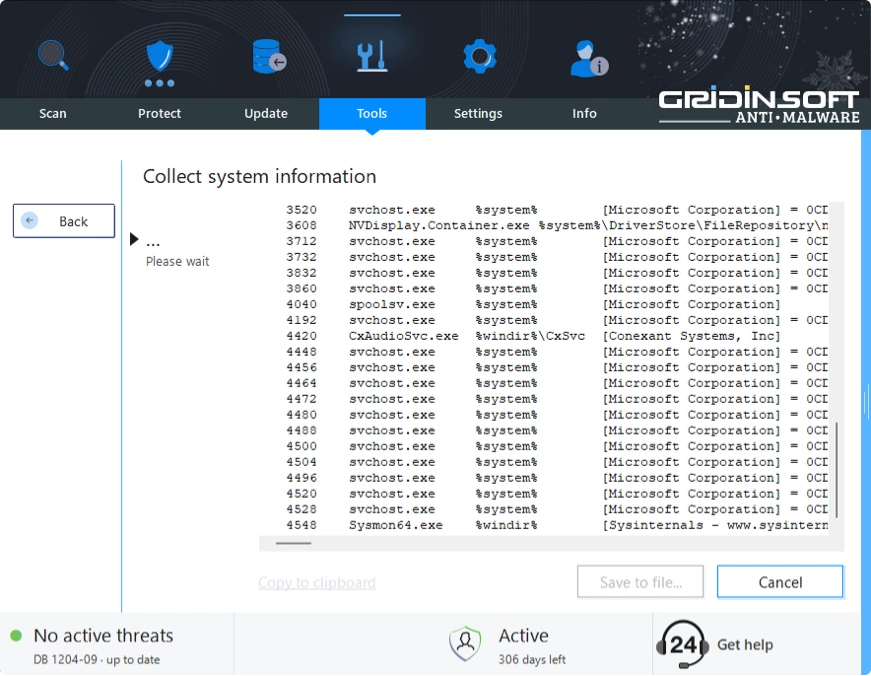871x676 pixels.
Task: Go to the Settings tab
Action: pyautogui.click(x=478, y=114)
